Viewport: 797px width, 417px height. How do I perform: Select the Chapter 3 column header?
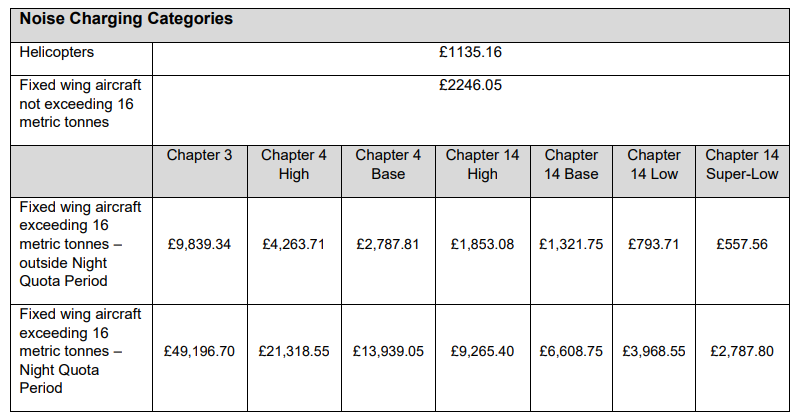199,155
